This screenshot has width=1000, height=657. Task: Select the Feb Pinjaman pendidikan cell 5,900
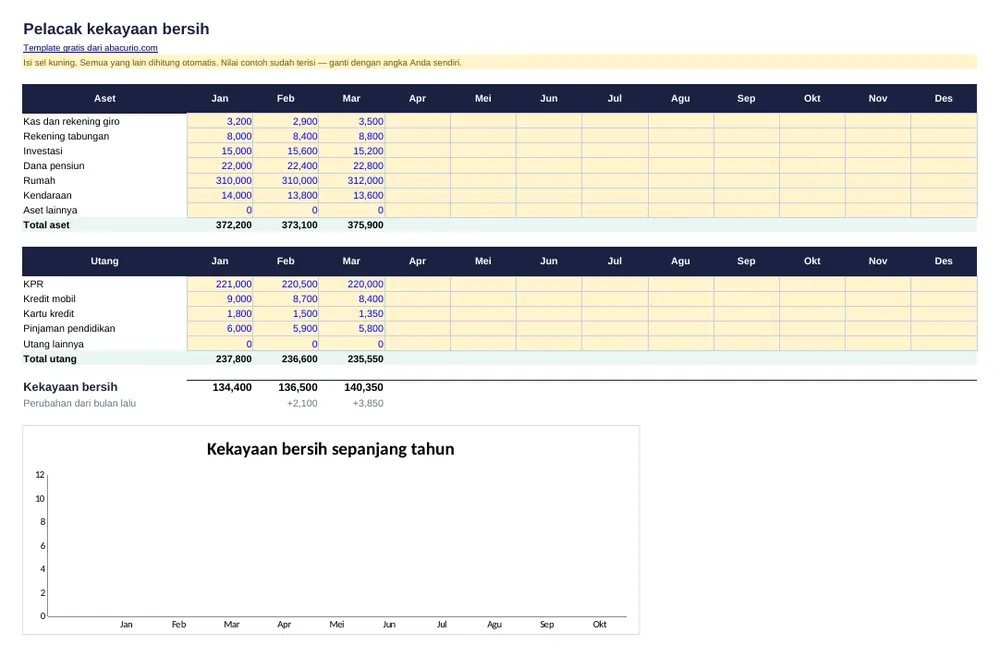click(x=286, y=328)
